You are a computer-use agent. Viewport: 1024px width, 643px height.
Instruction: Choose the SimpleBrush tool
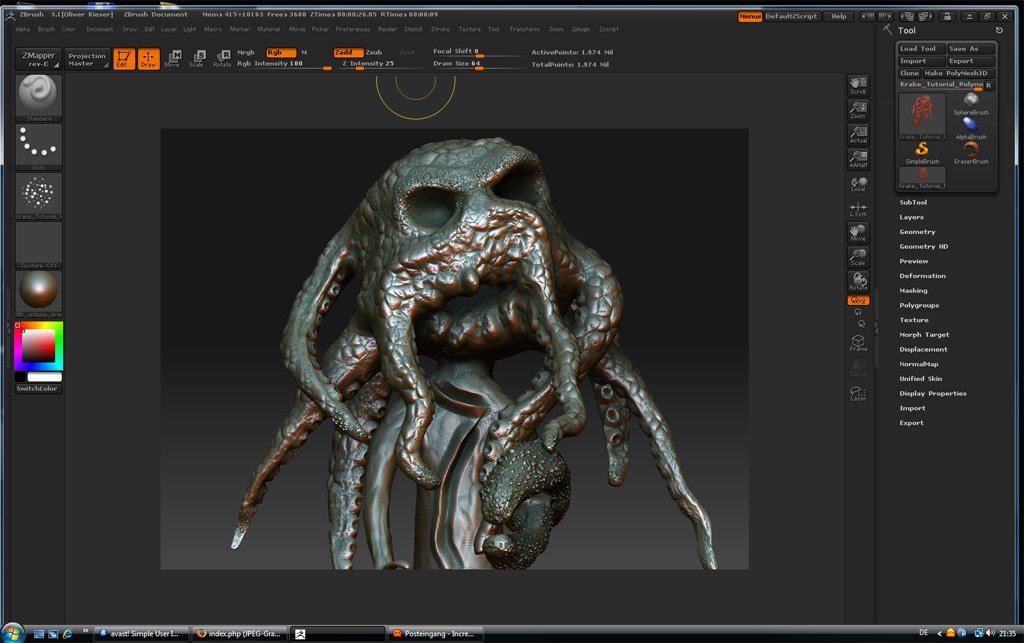pos(922,151)
